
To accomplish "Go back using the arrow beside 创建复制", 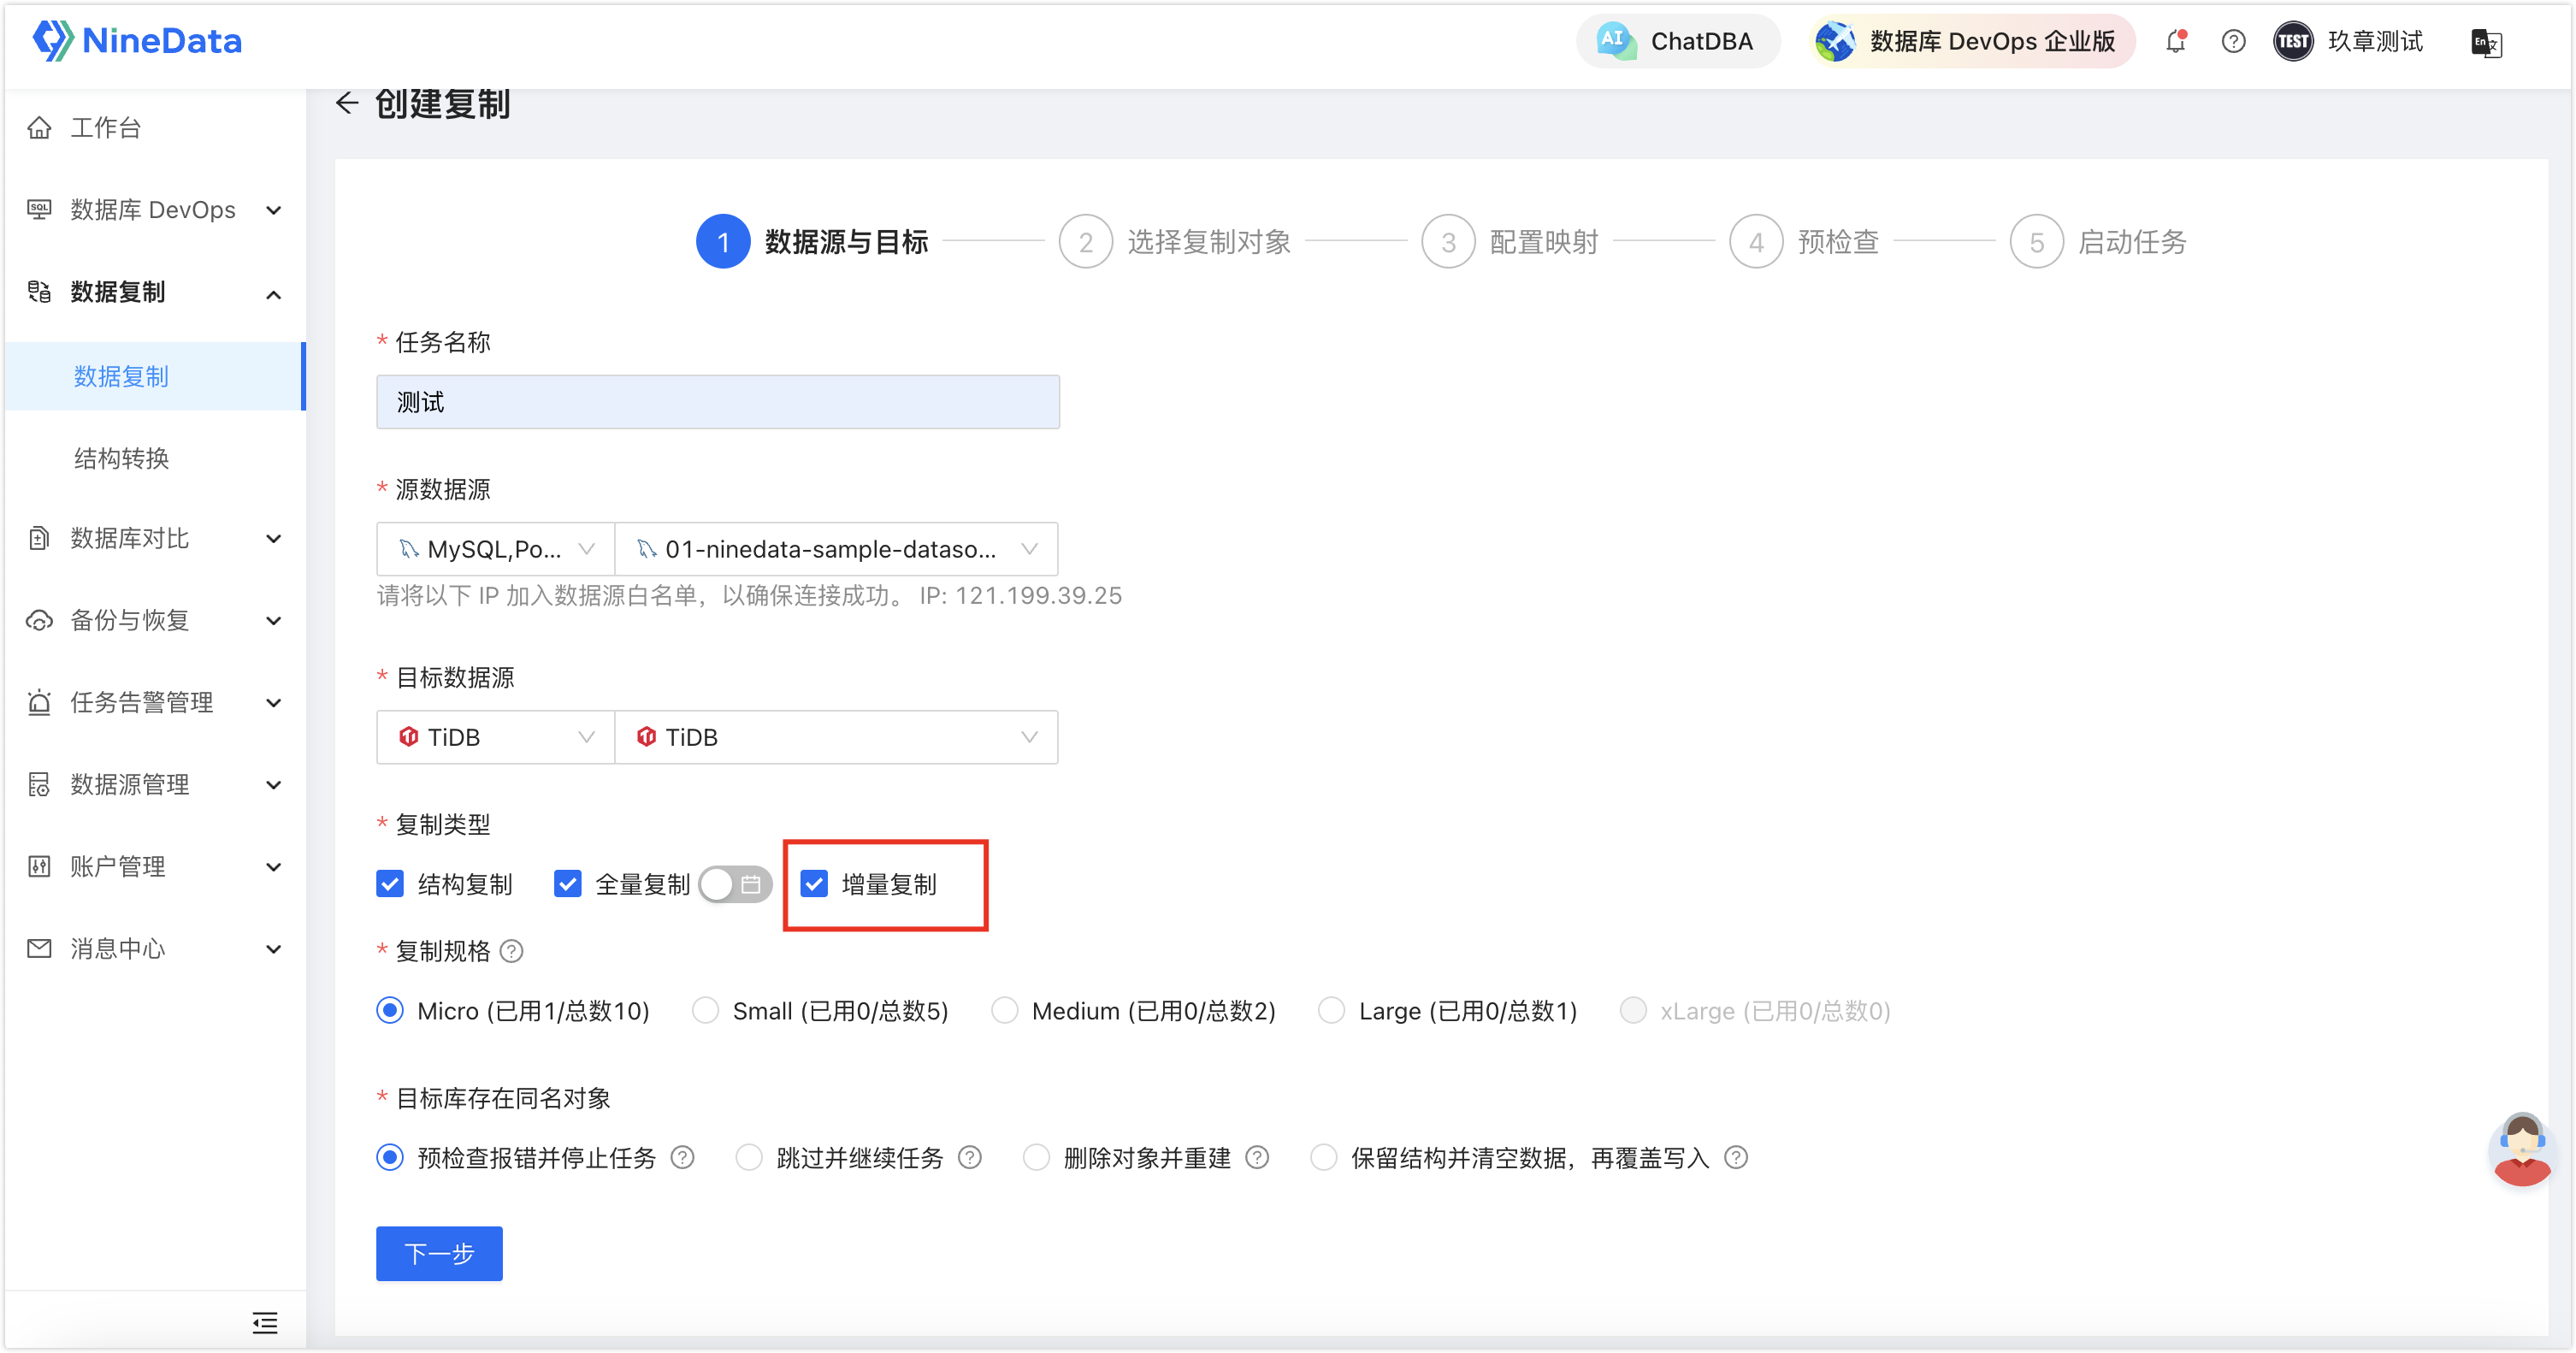I will click(347, 102).
